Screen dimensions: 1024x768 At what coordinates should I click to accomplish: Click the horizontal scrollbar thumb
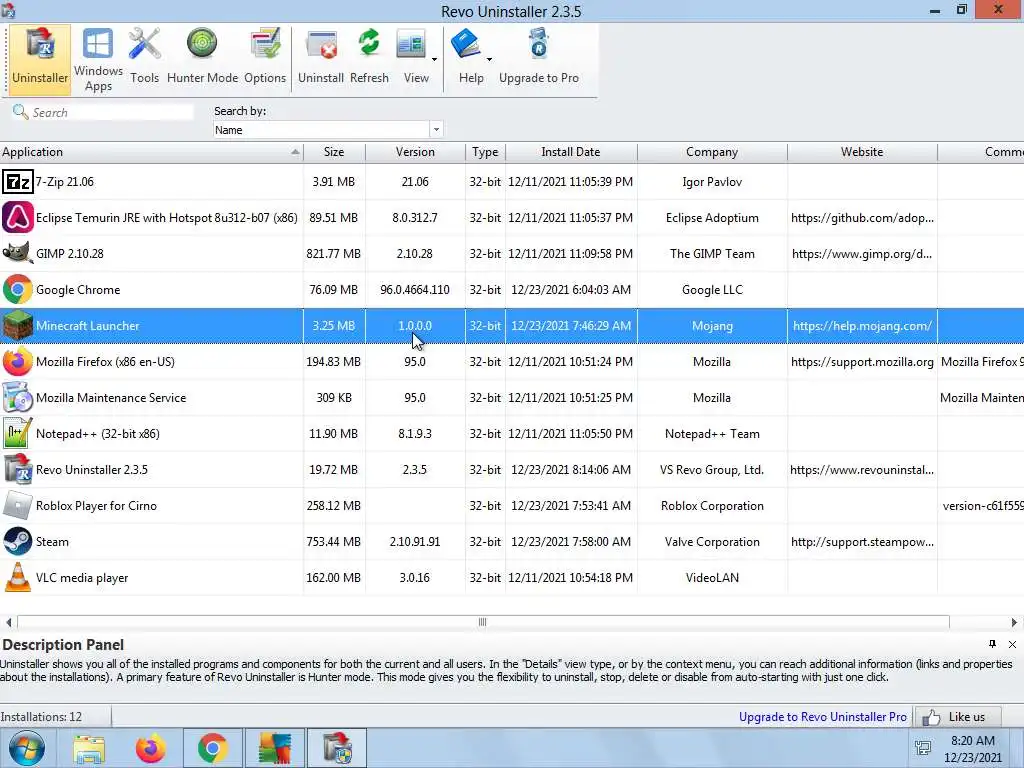483,622
